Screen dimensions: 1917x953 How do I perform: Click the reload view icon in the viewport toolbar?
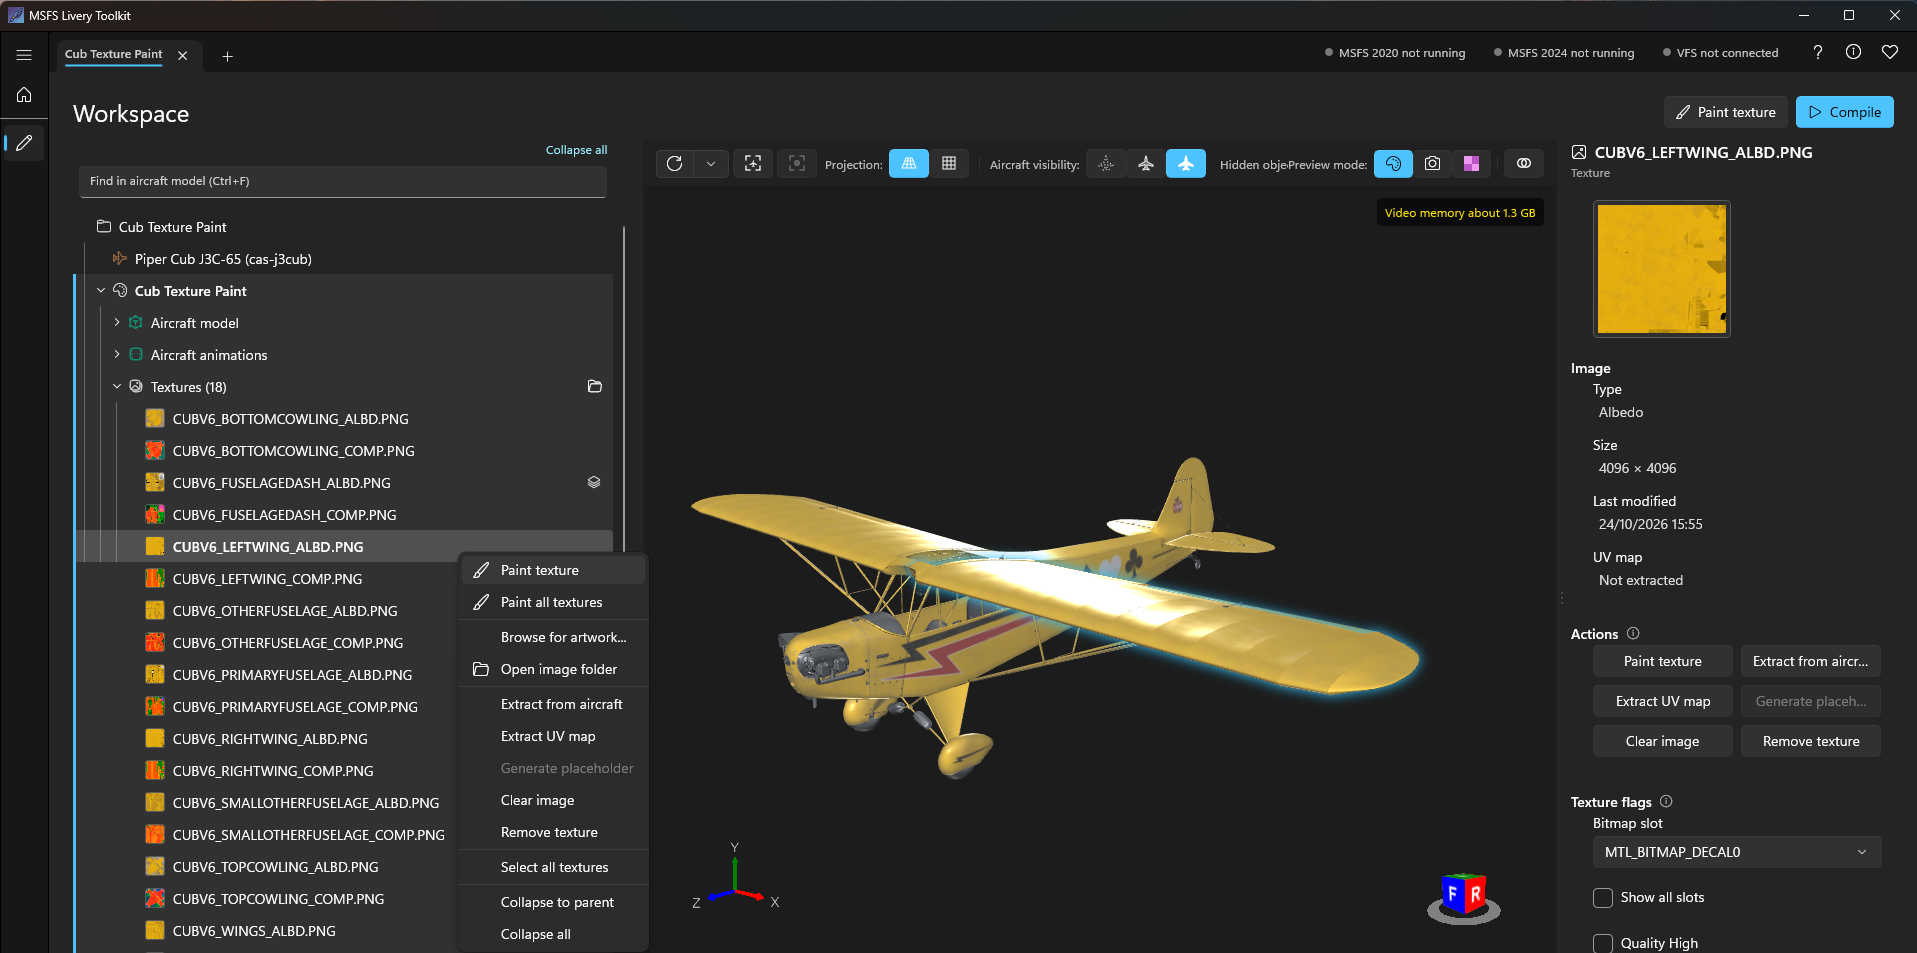(x=675, y=164)
